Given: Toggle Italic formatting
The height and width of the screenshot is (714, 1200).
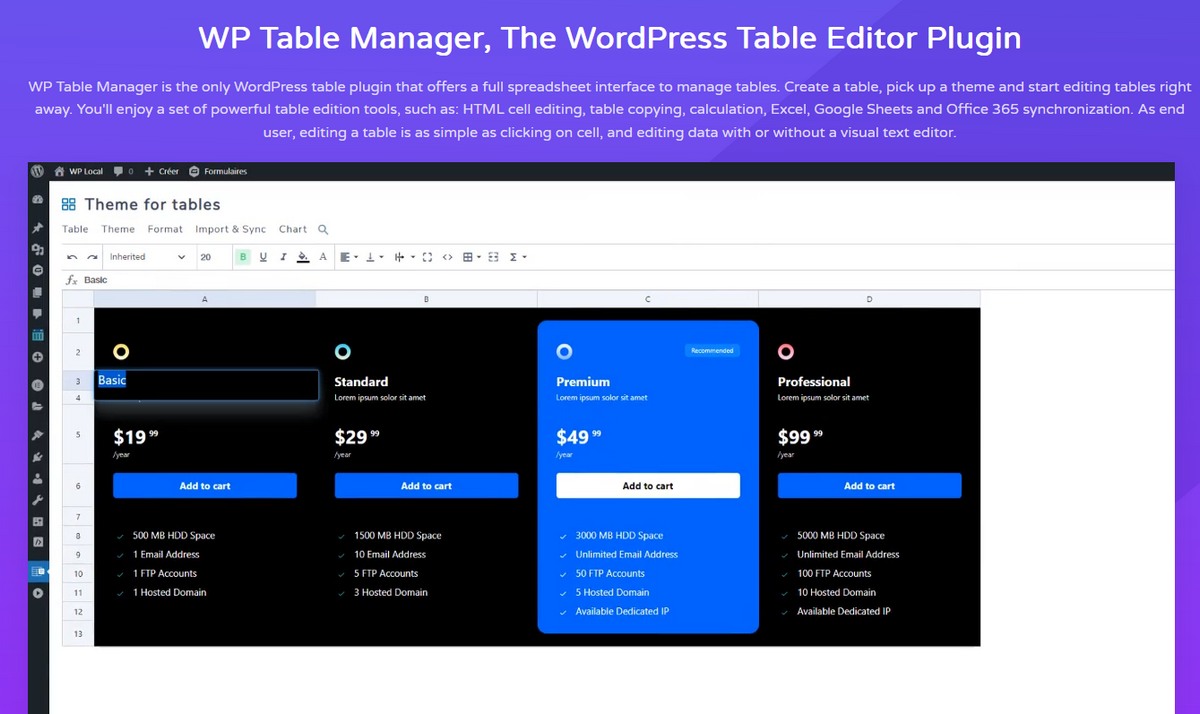Looking at the screenshot, I should [283, 257].
